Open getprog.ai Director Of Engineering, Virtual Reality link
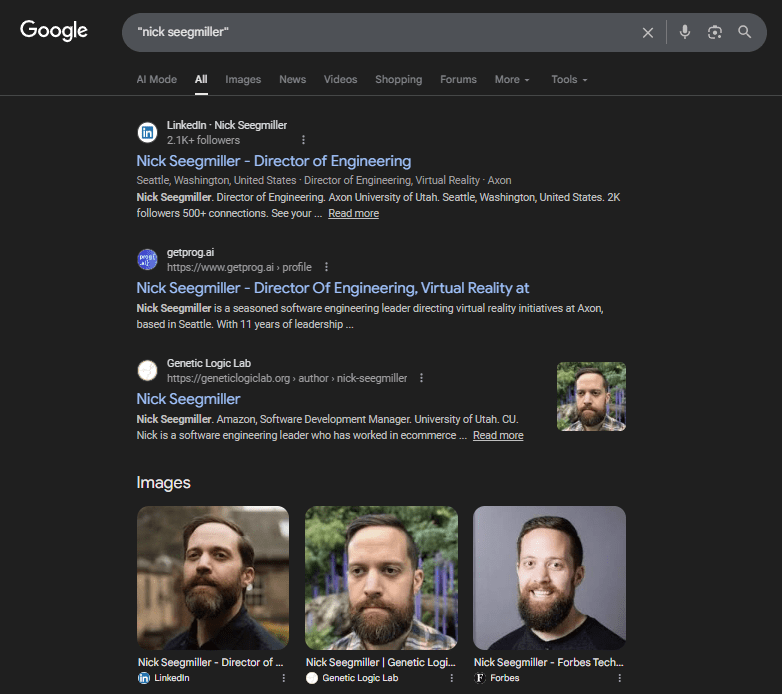 point(333,288)
